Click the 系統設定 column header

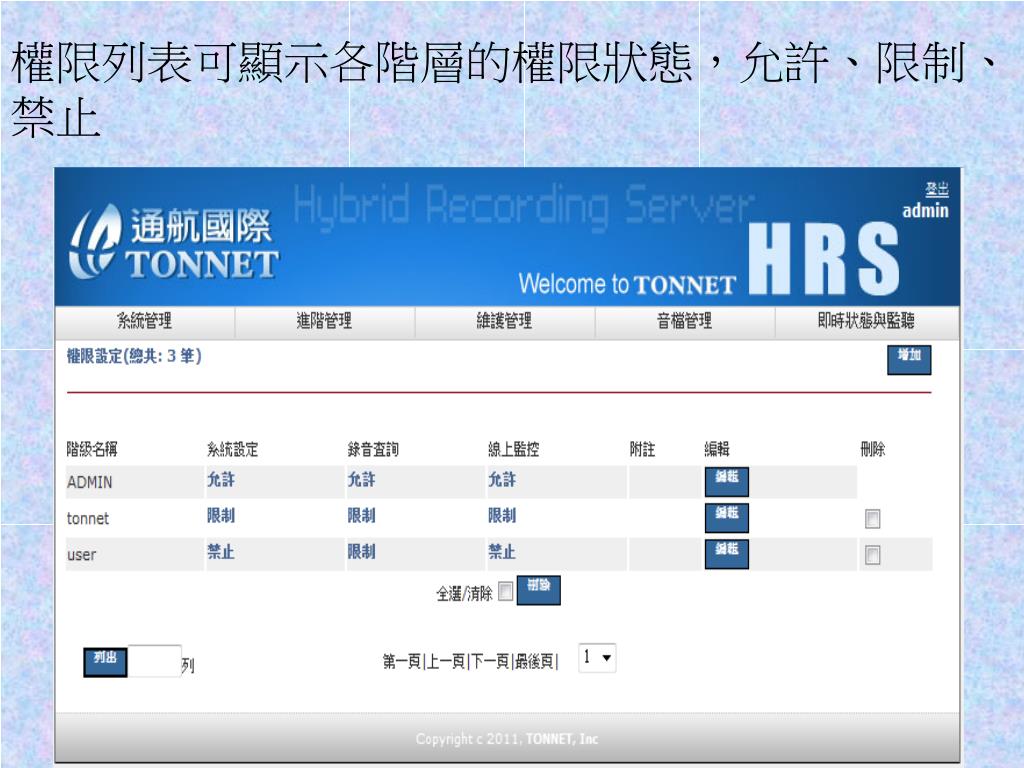(232, 449)
